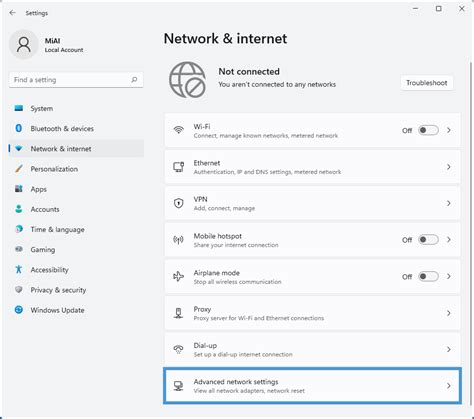Click the search magnifier icon
Screen dimensions: 474x419
tap(134, 80)
